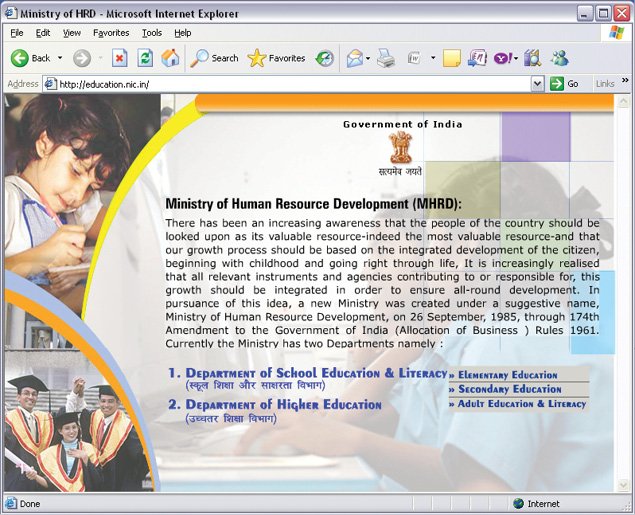The width and height of the screenshot is (635, 515).
Task: Expand the Back button history dropdown arrow
Action: [x=60, y=58]
